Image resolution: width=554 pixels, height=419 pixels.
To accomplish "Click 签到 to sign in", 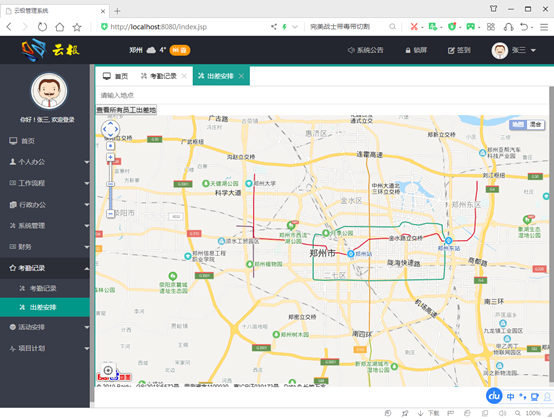I will 459,50.
